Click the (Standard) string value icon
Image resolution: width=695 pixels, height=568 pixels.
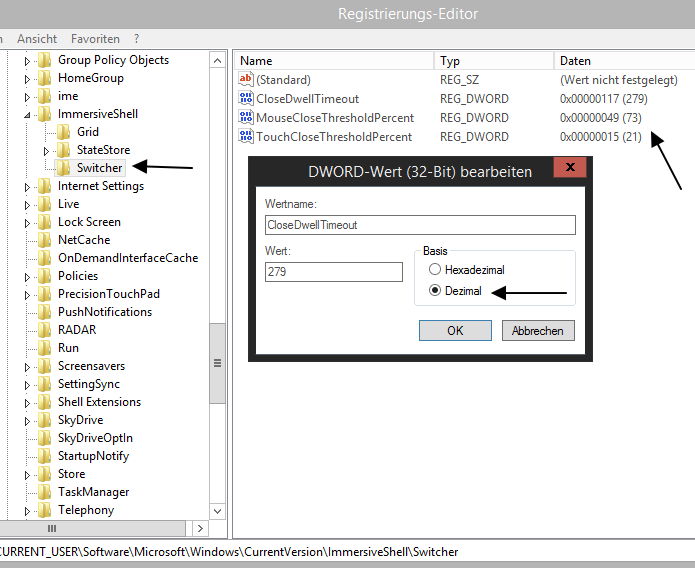tap(247, 80)
